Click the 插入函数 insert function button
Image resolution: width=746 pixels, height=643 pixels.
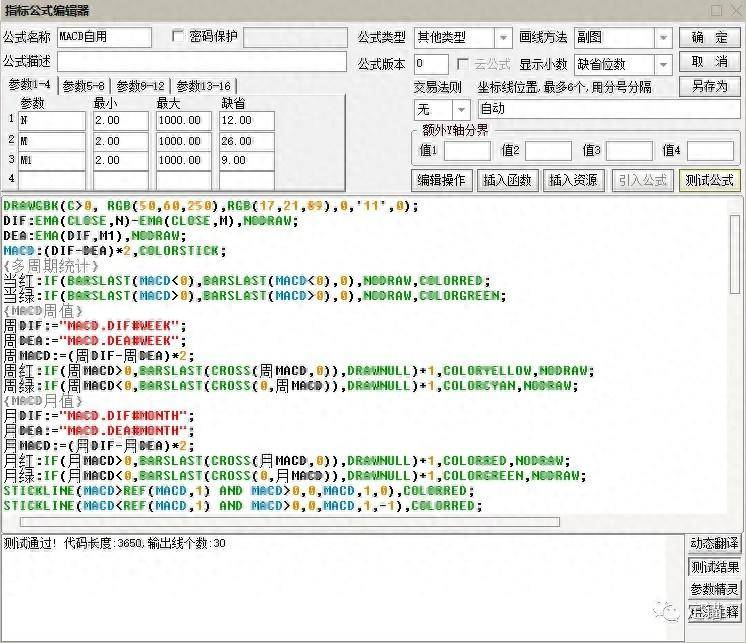tap(507, 180)
